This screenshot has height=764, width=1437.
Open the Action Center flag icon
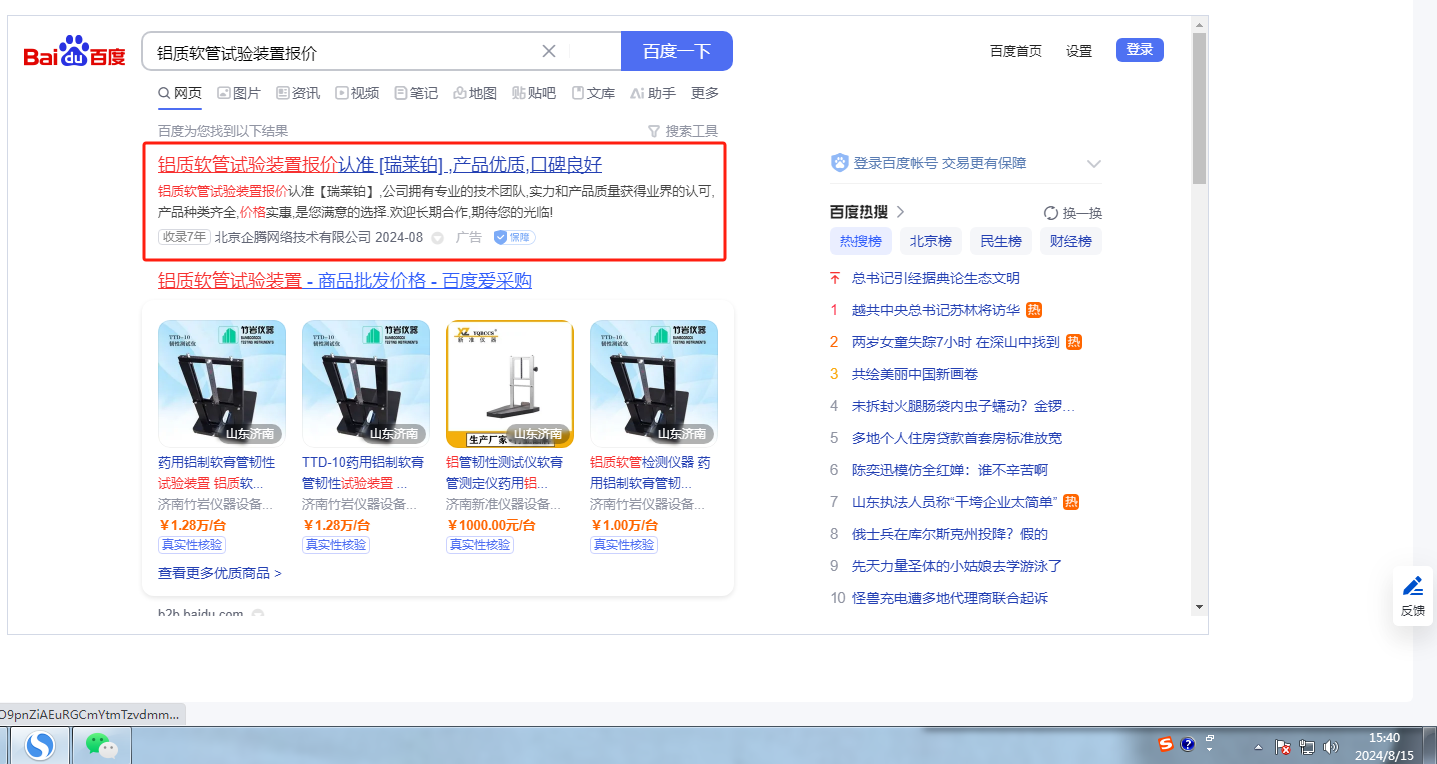tap(1284, 746)
